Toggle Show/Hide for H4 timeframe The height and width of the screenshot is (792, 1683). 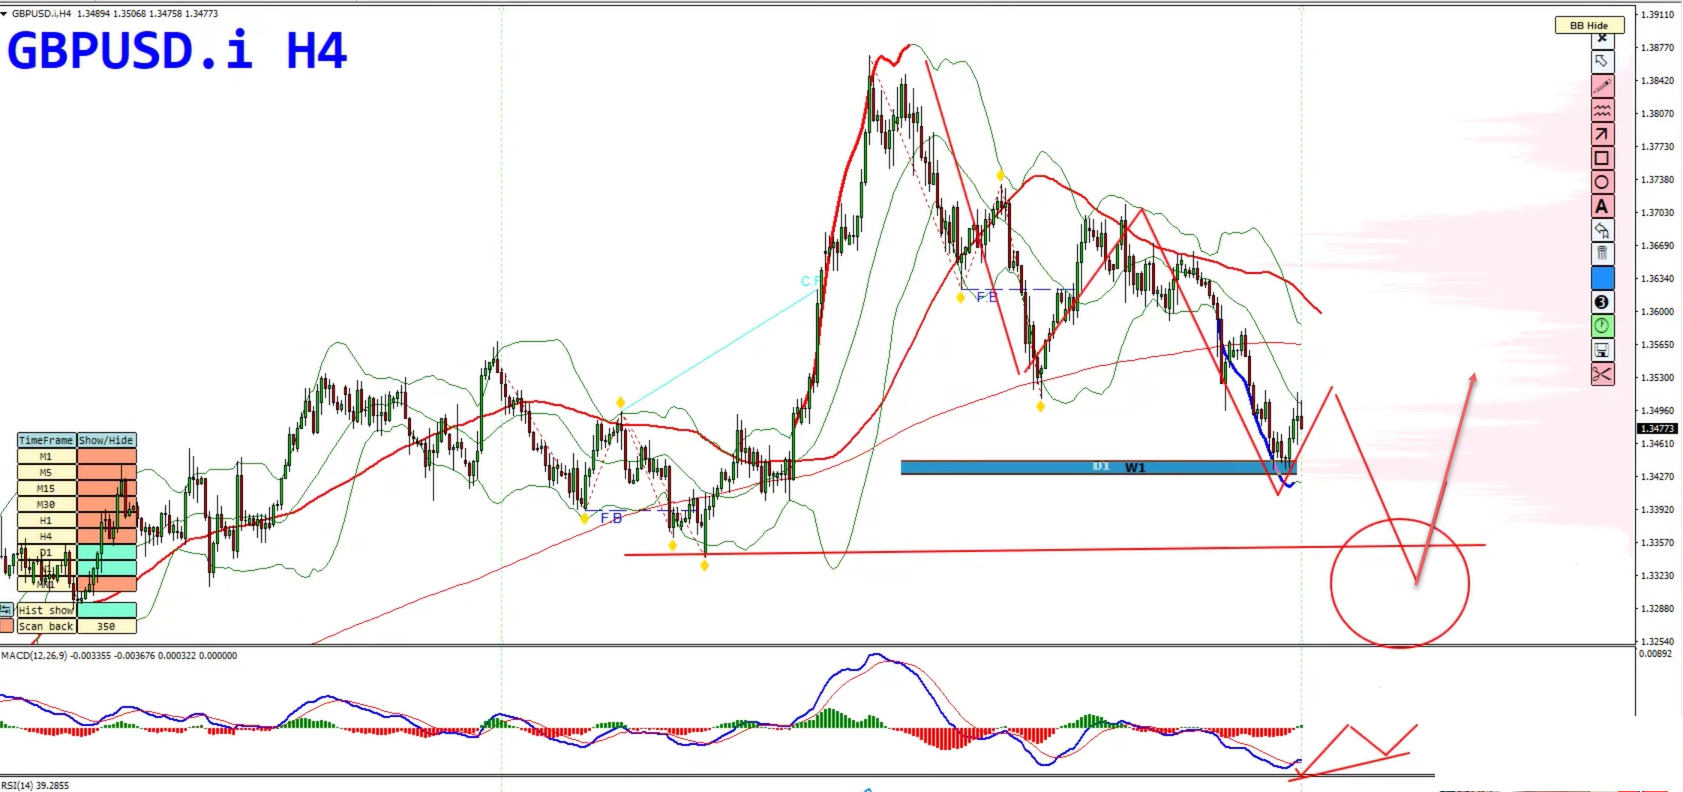click(106, 536)
